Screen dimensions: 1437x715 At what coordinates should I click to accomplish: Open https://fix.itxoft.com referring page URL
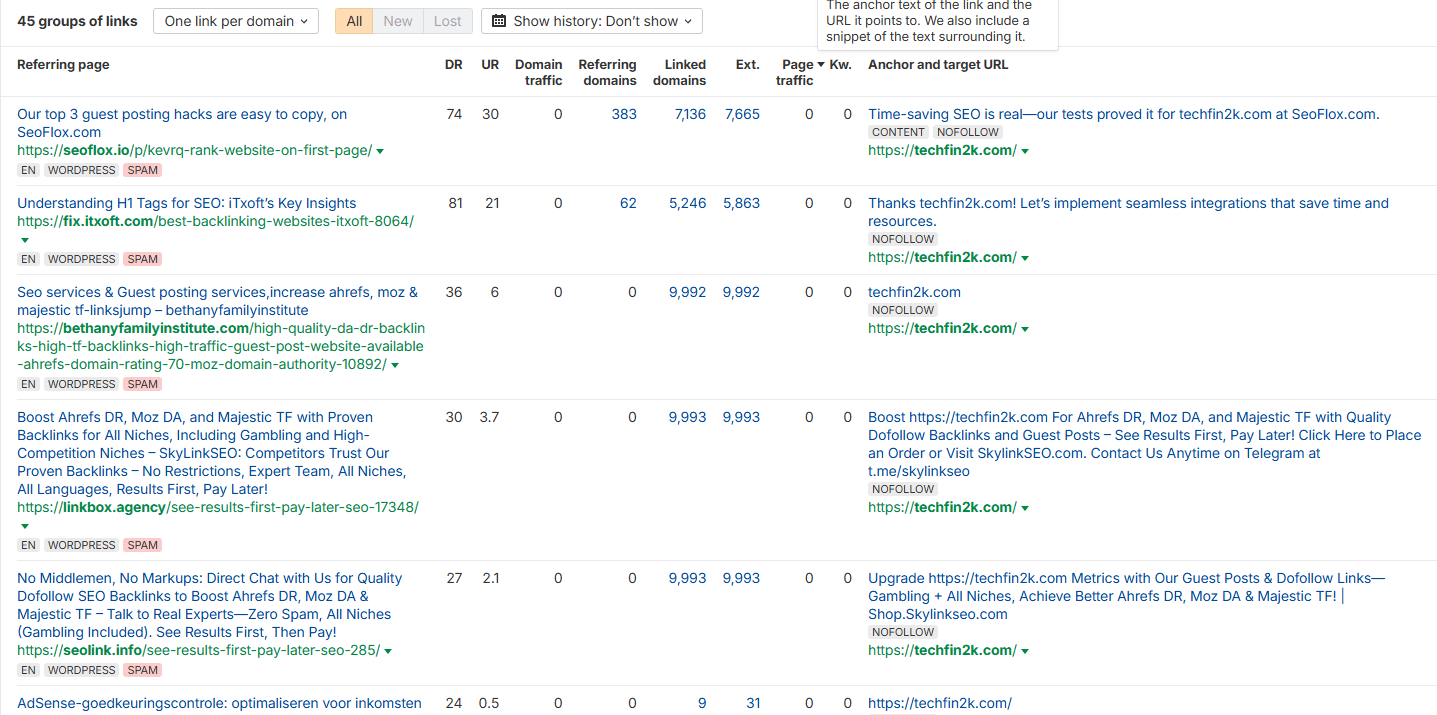tap(215, 221)
